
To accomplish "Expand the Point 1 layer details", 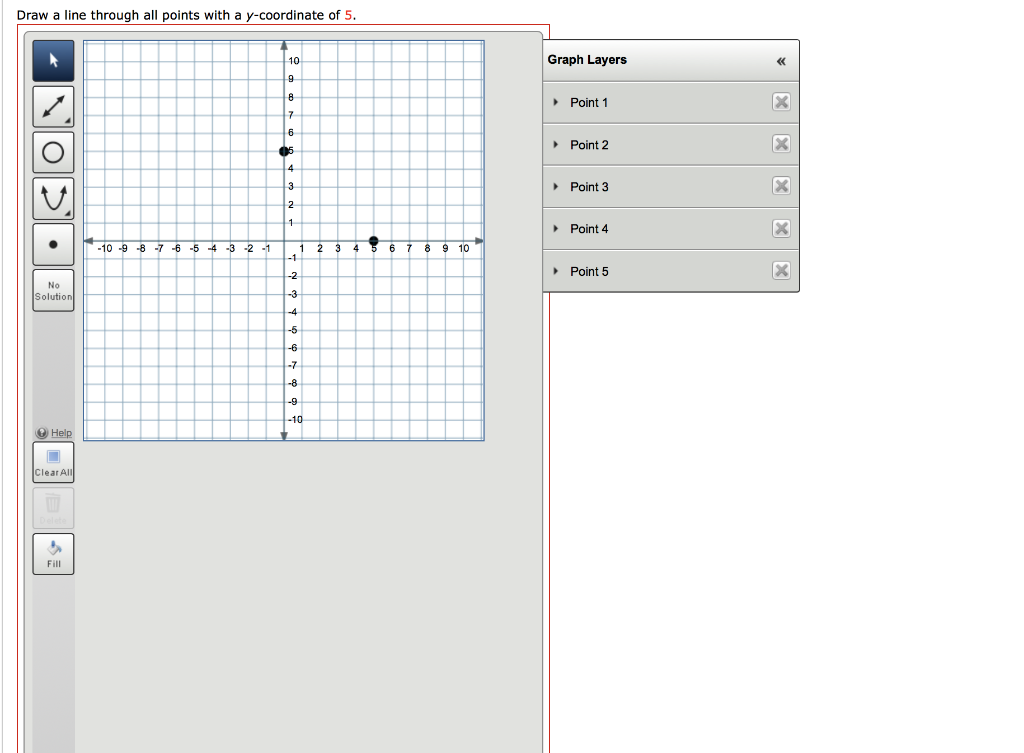I will pos(557,102).
